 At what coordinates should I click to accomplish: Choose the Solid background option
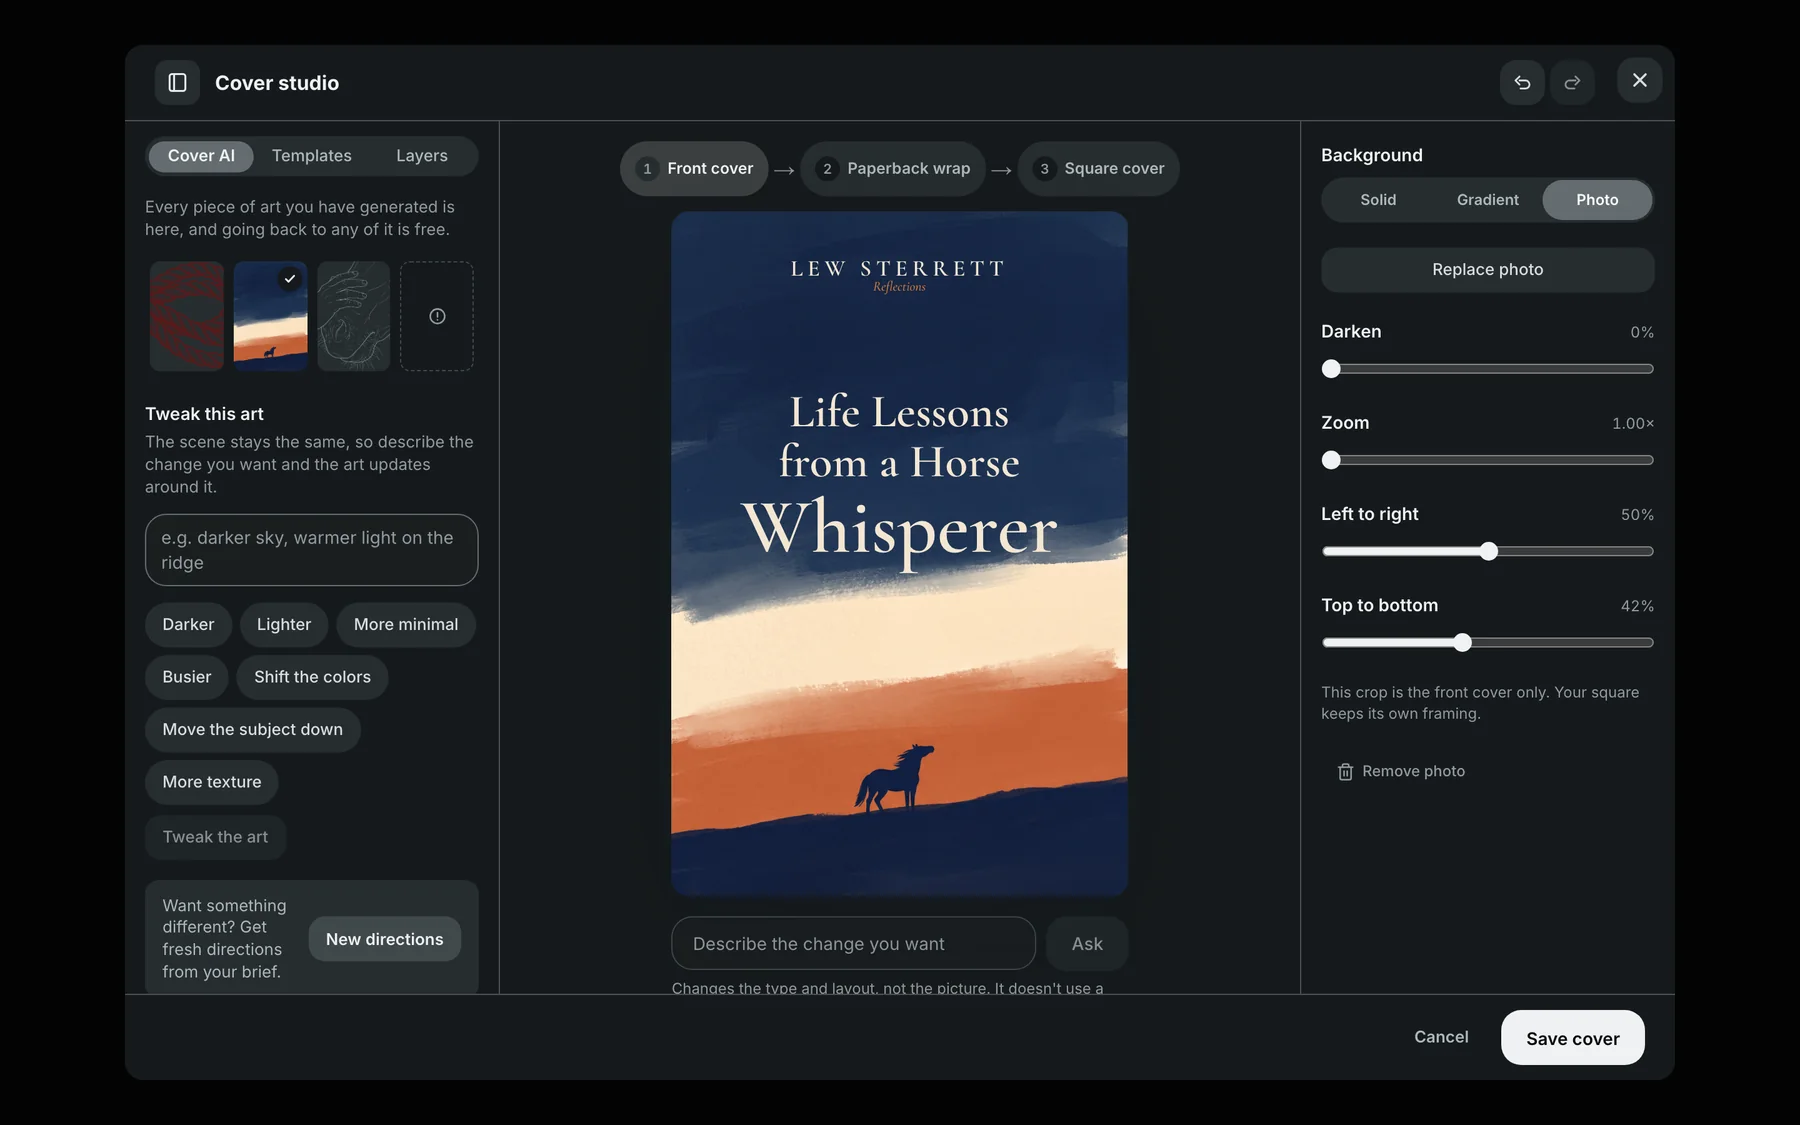pos(1378,200)
